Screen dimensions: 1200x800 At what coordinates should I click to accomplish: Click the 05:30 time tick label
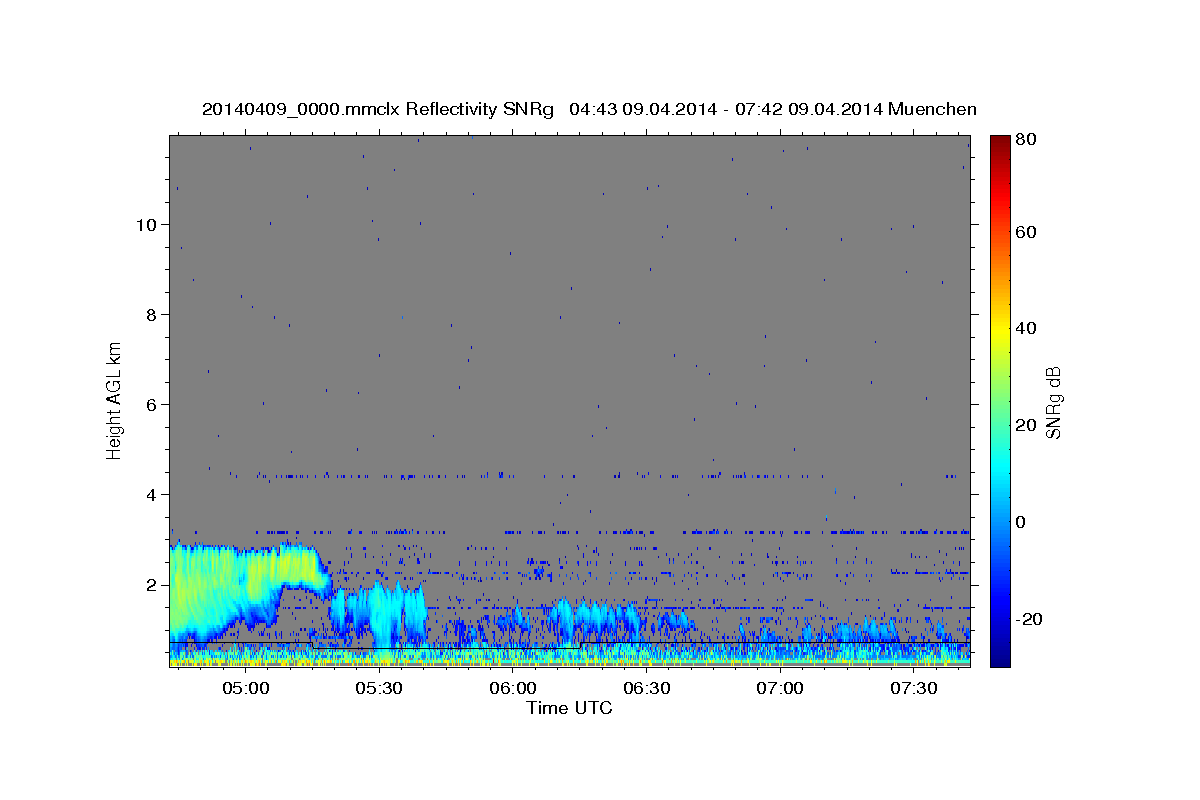click(379, 689)
